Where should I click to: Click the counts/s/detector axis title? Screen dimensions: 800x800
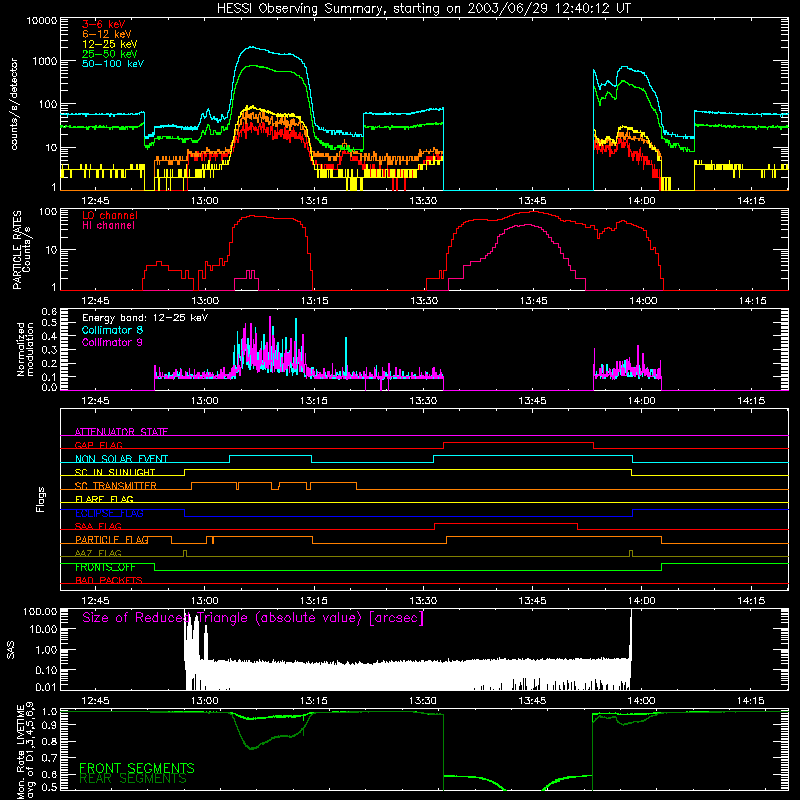[x=14, y=104]
